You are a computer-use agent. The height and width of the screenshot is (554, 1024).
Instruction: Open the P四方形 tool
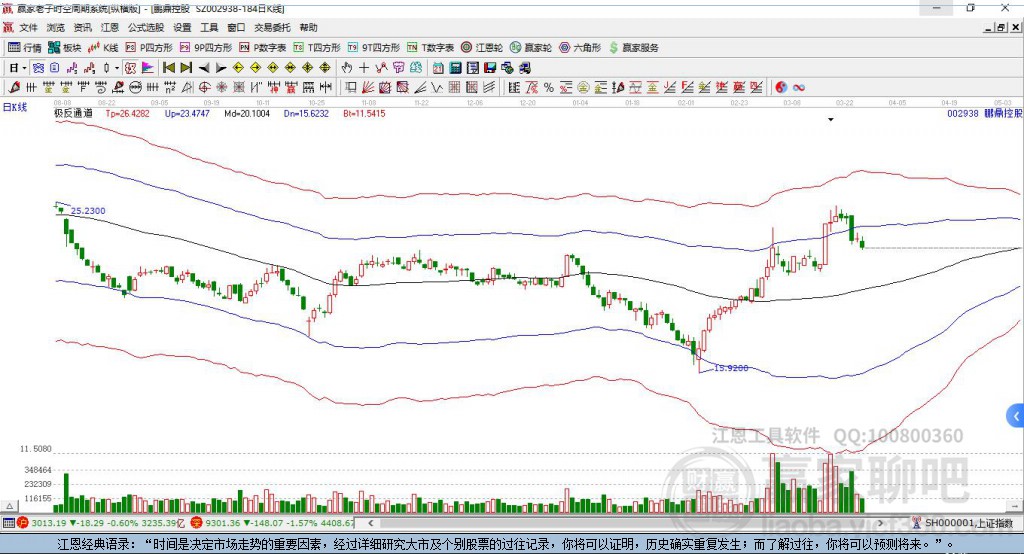point(148,48)
